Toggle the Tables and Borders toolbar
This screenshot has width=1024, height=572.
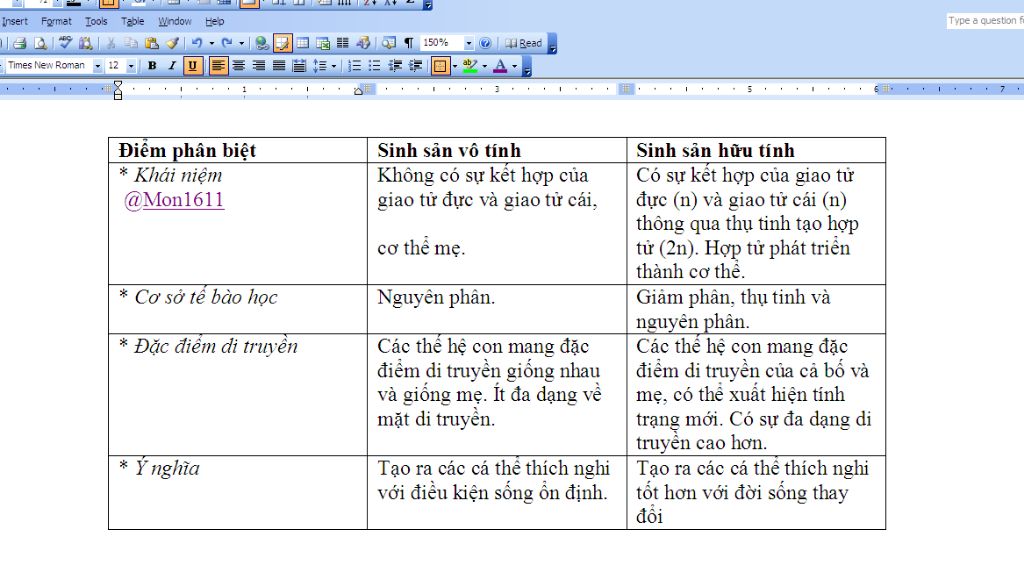point(283,43)
